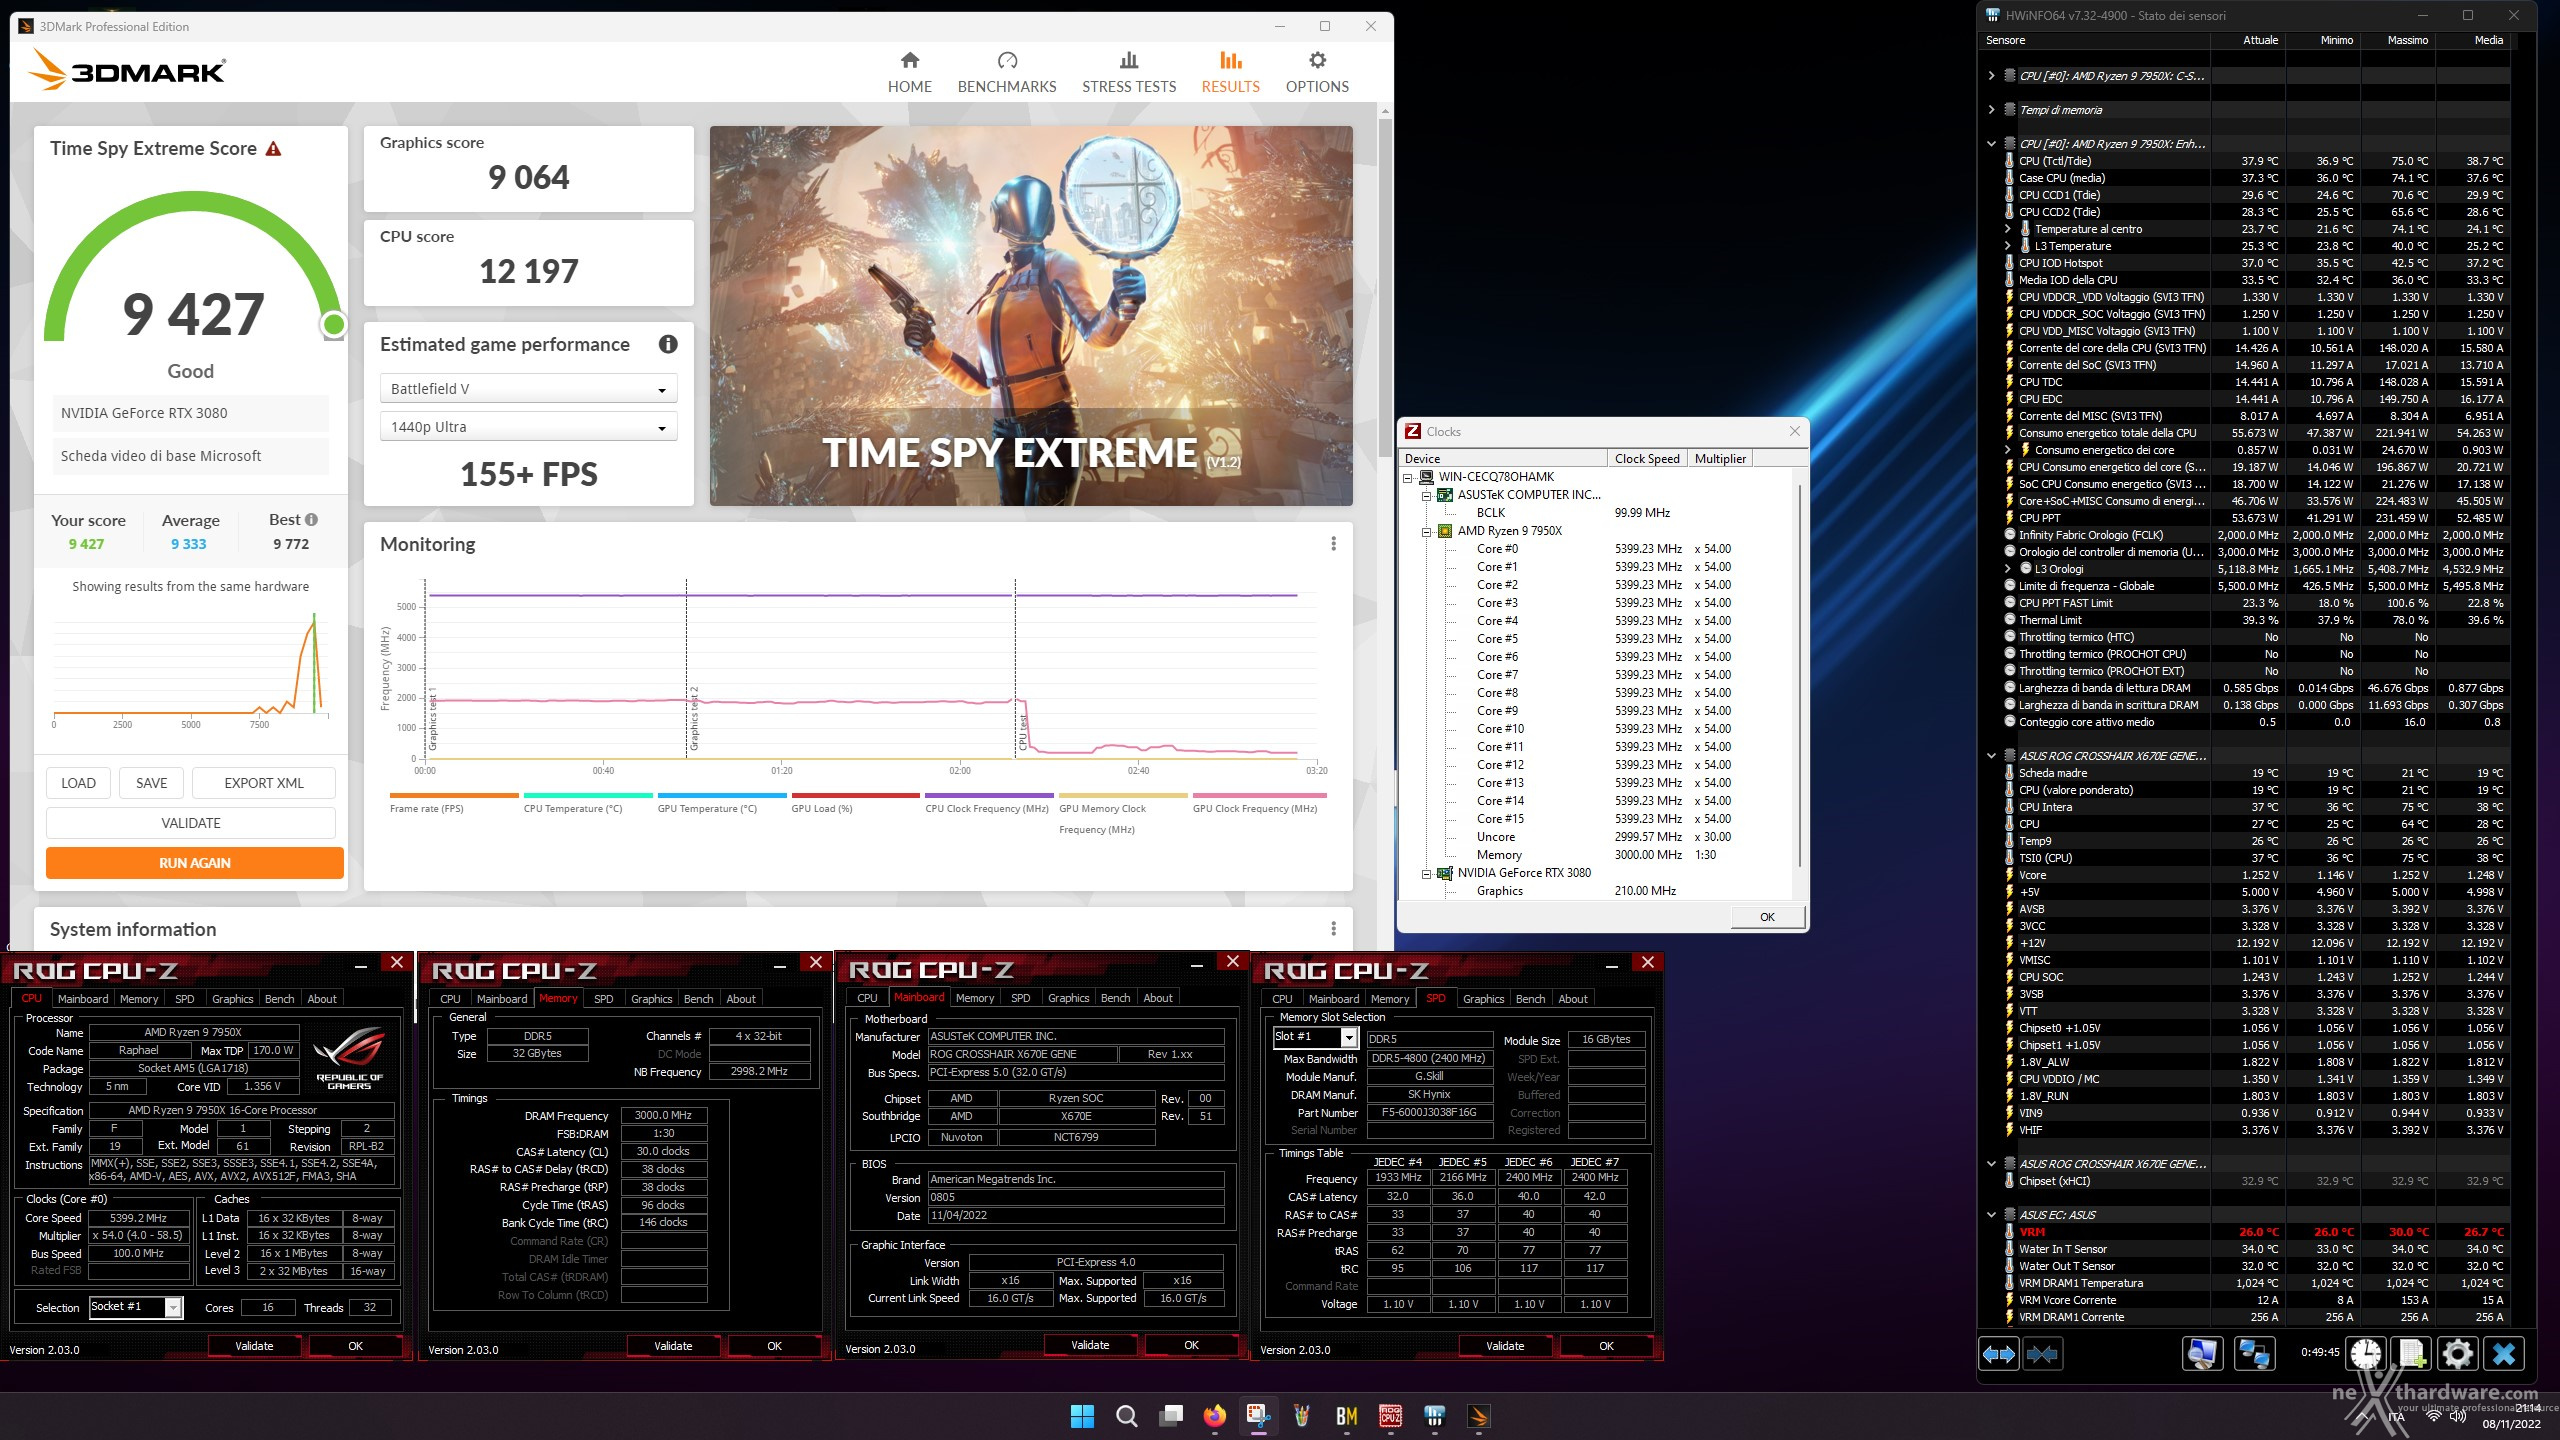
Task: Click EXPORT XML button
Action: click(263, 783)
